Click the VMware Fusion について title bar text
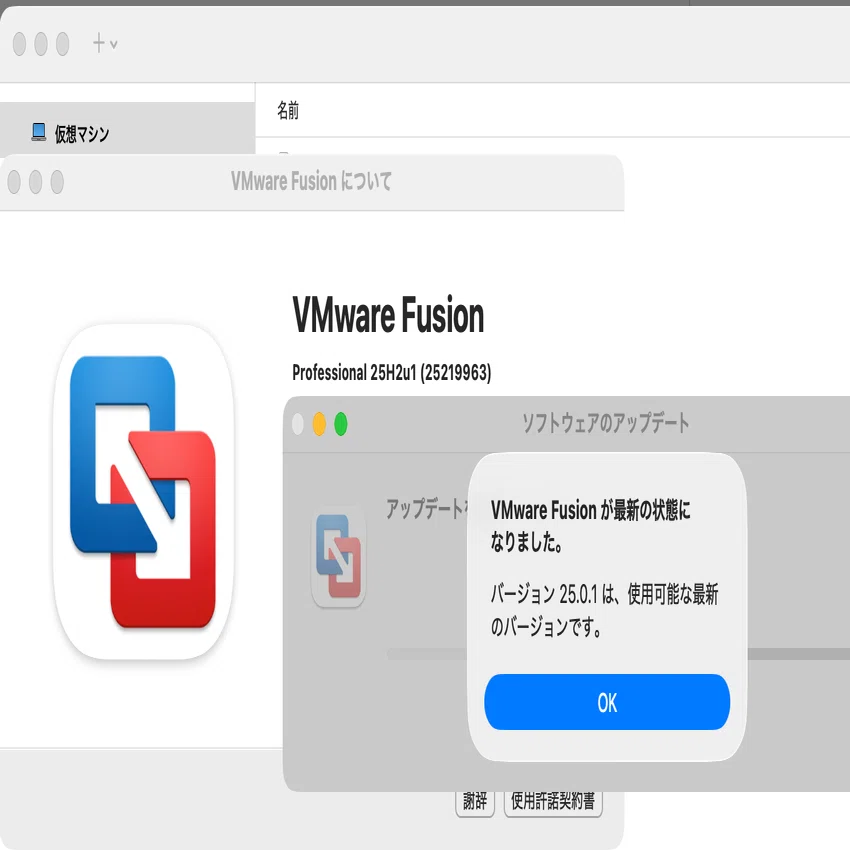 pos(311,181)
